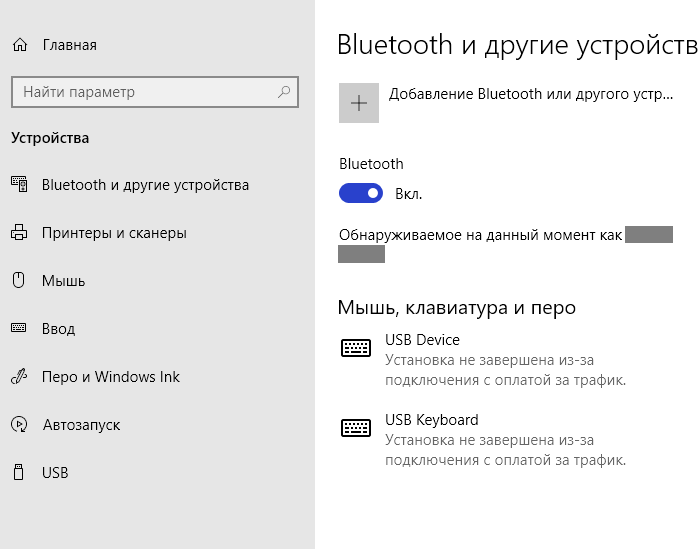The height and width of the screenshot is (549, 700).
Task: Click inside the Найти параметр search field
Action: 154,92
